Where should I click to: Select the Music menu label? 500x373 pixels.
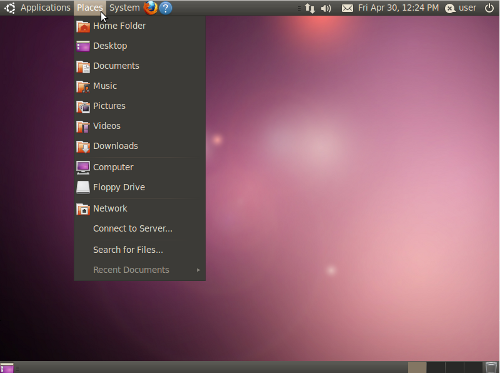pos(105,86)
